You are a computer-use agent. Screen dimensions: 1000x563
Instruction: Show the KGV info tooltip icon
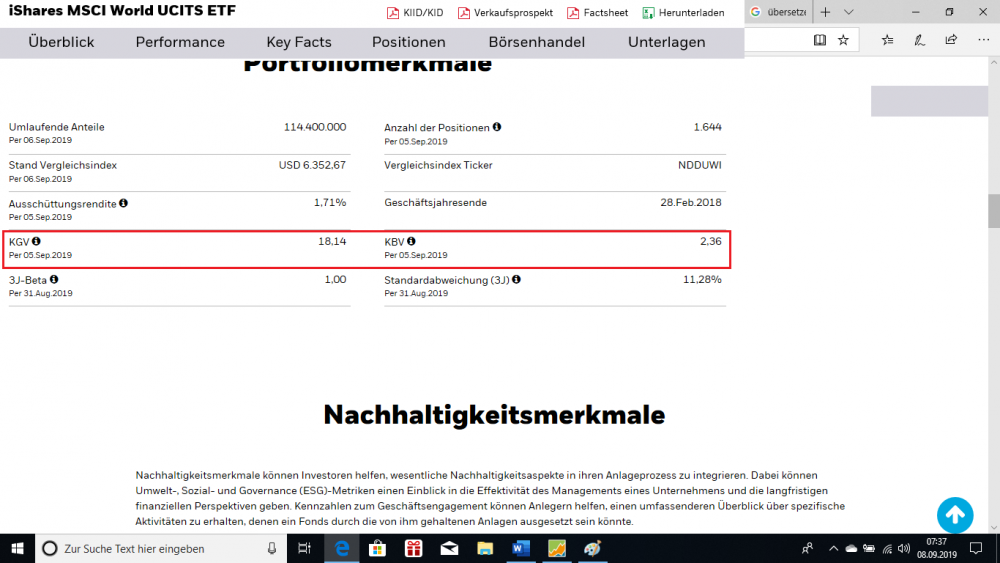point(36,241)
